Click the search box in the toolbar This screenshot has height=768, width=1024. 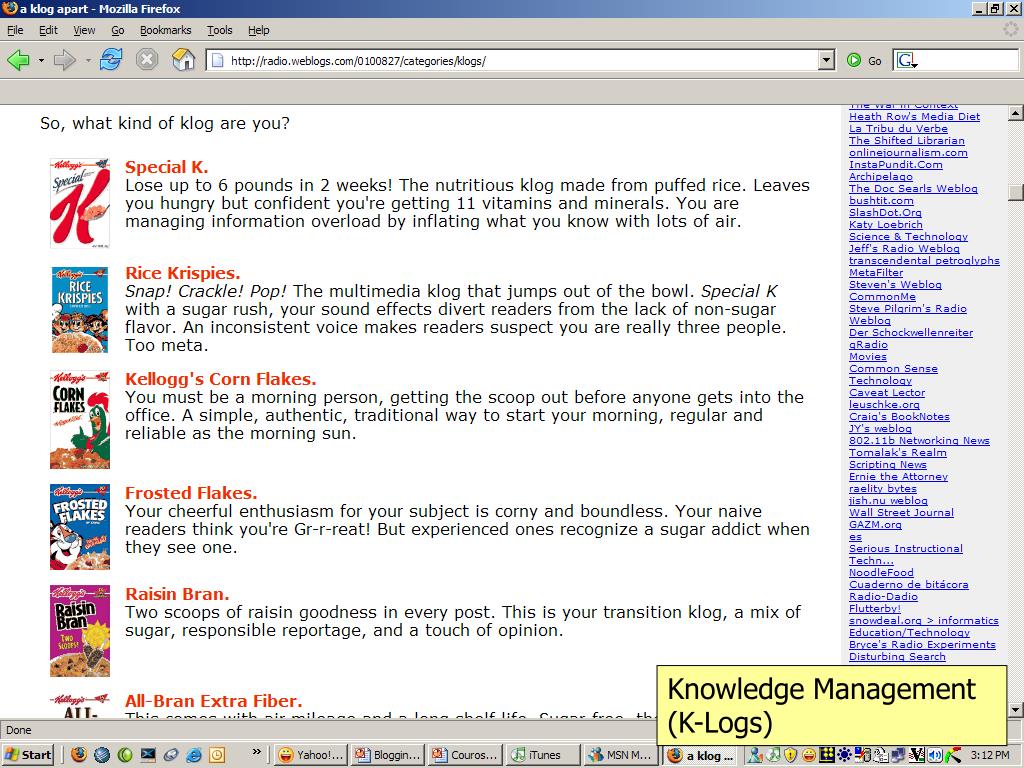955,61
